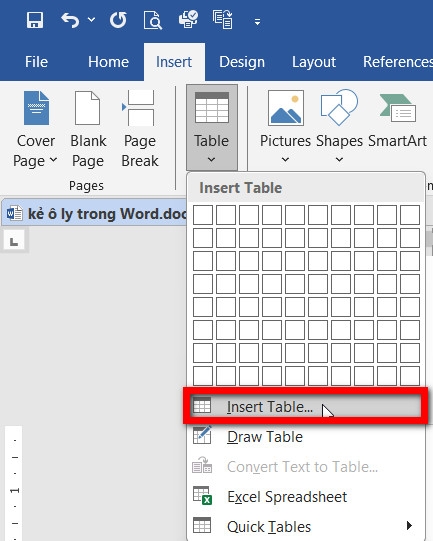Click the vertical ruler at mark 1

click(x=14, y=490)
